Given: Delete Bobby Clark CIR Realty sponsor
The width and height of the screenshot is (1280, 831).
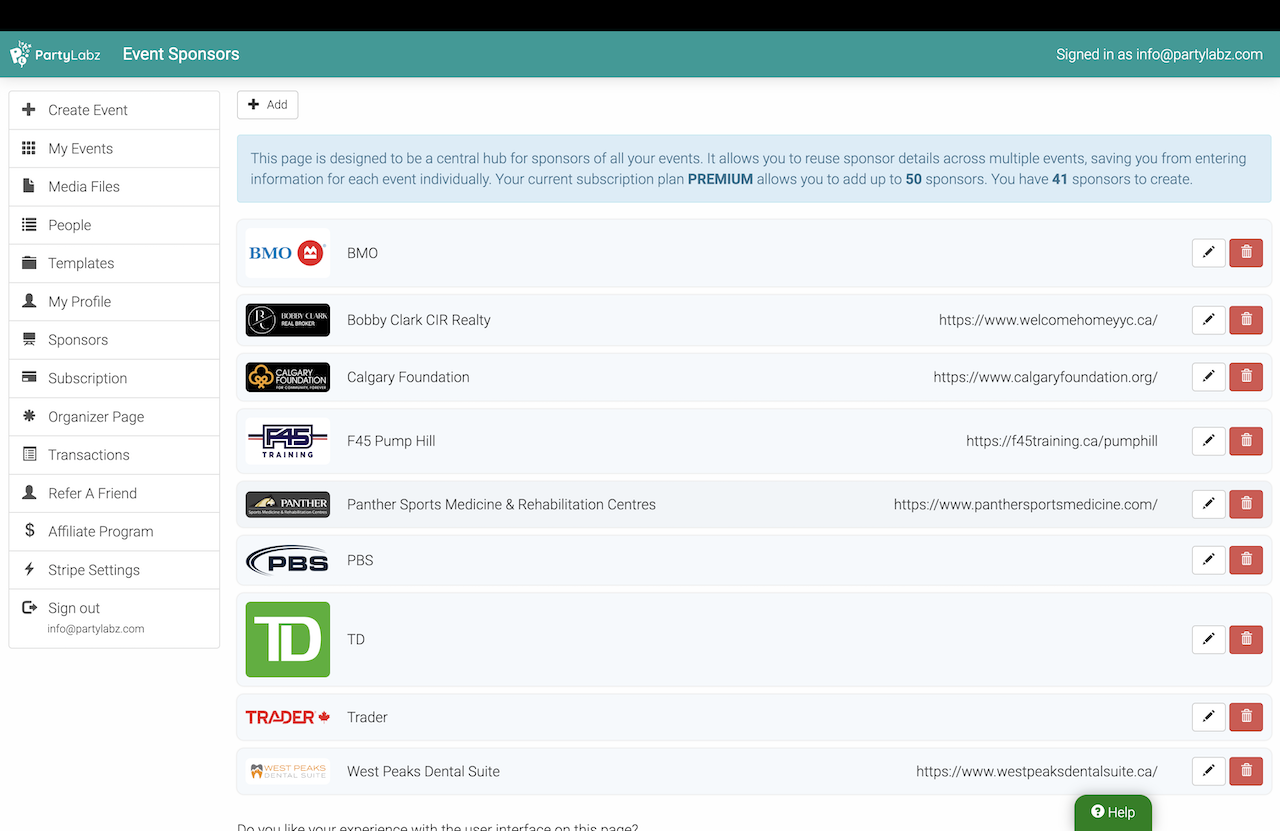Looking at the screenshot, I should 1246,320.
